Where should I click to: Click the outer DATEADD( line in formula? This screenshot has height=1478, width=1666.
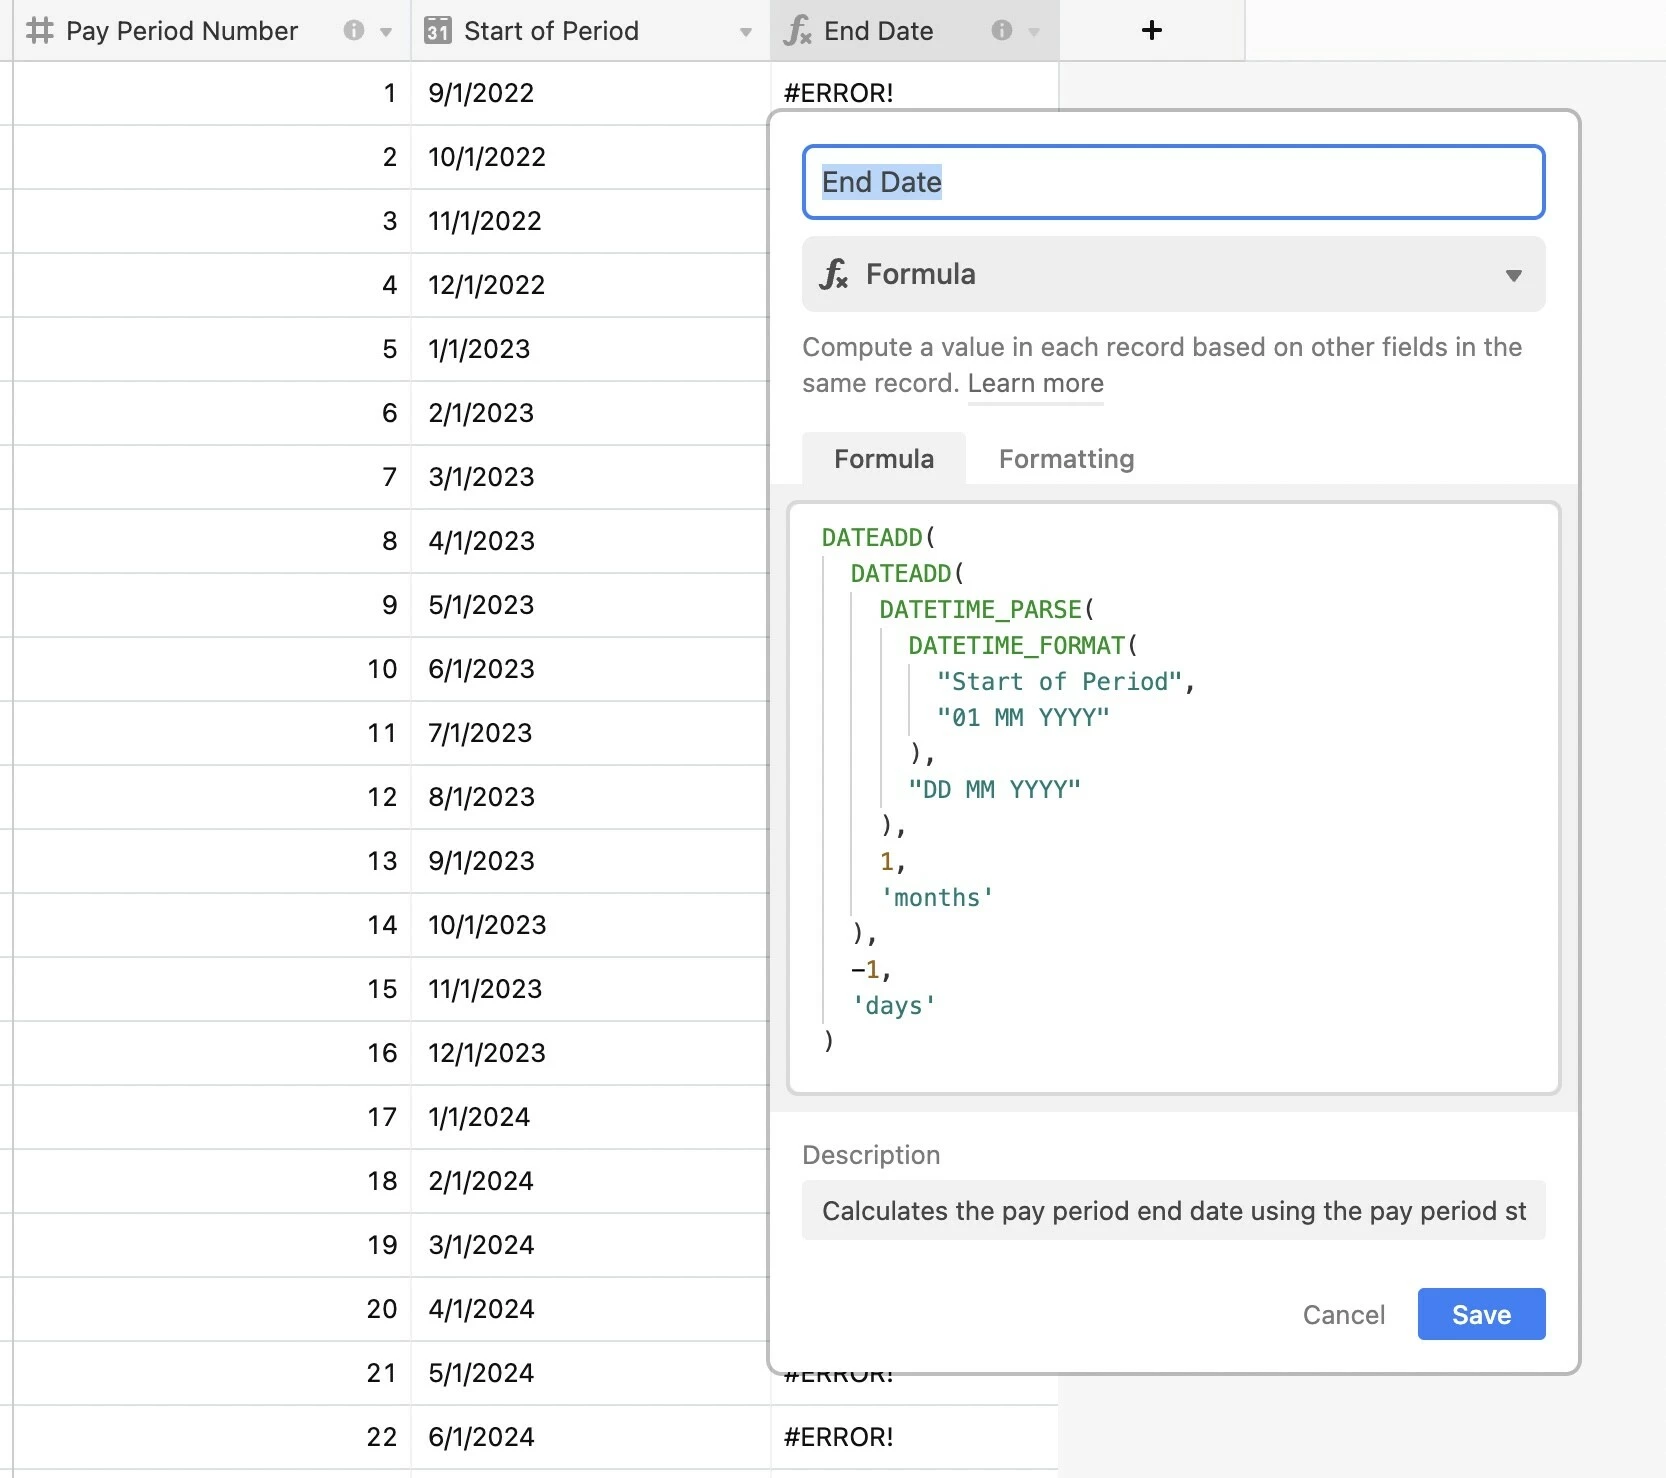(x=879, y=538)
